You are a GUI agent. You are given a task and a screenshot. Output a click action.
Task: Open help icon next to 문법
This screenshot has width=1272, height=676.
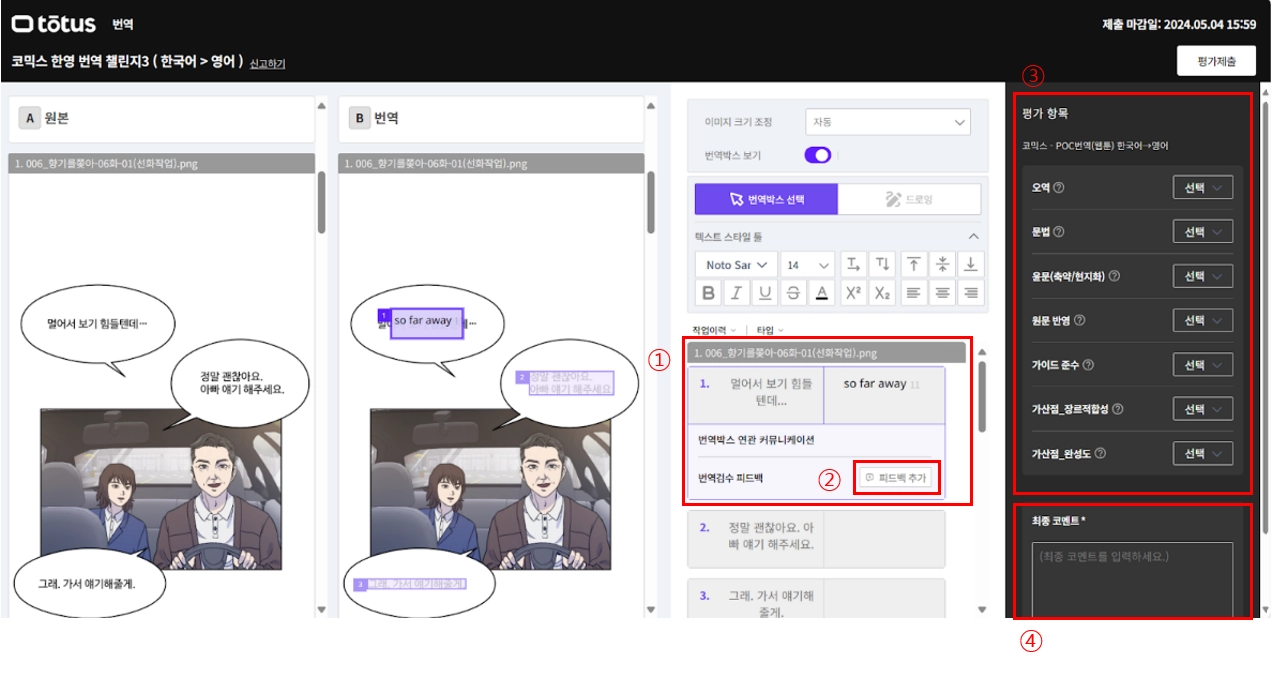point(1059,232)
